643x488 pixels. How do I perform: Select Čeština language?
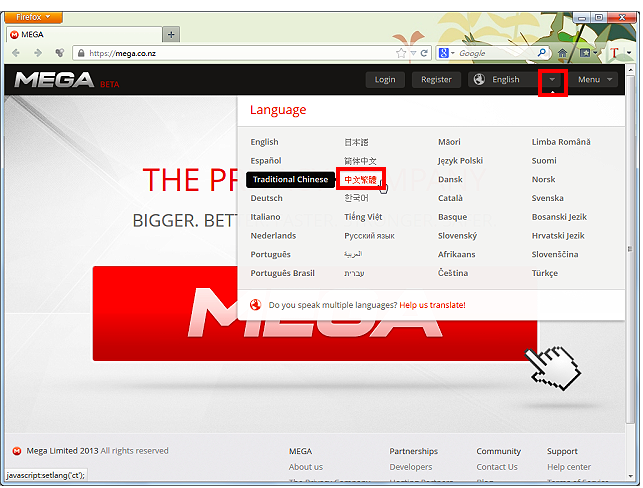(x=453, y=273)
